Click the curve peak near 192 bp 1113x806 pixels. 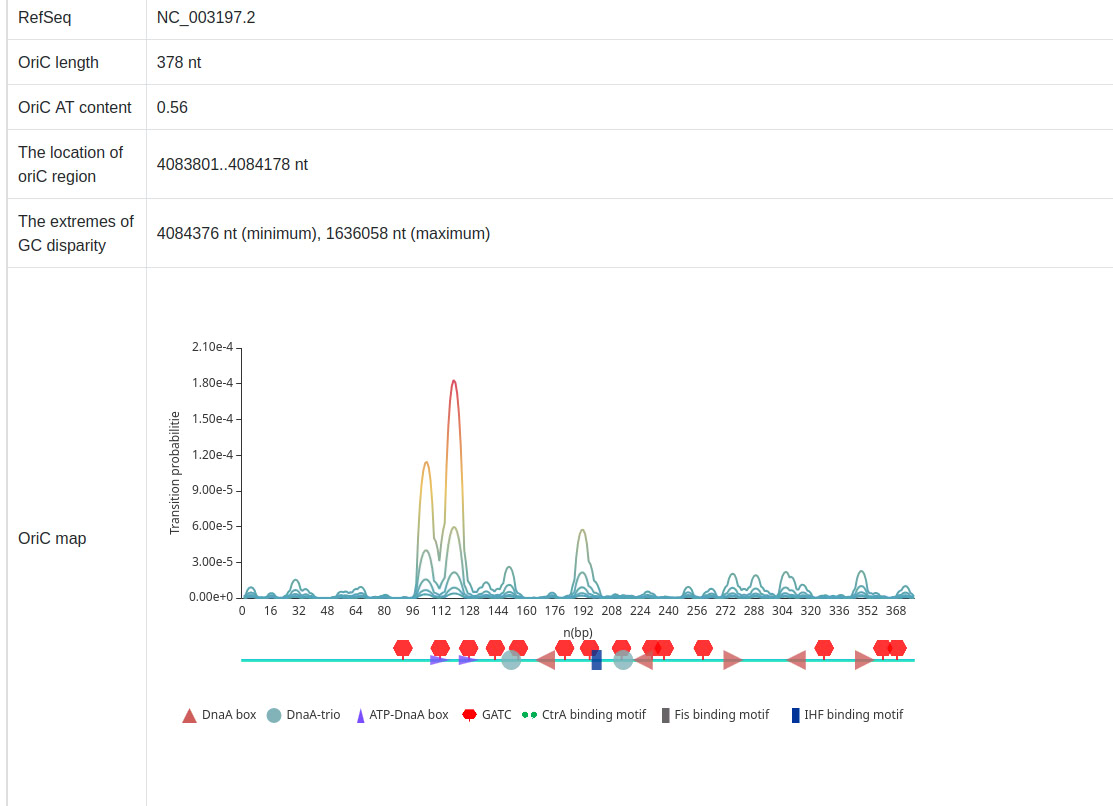tap(582, 530)
